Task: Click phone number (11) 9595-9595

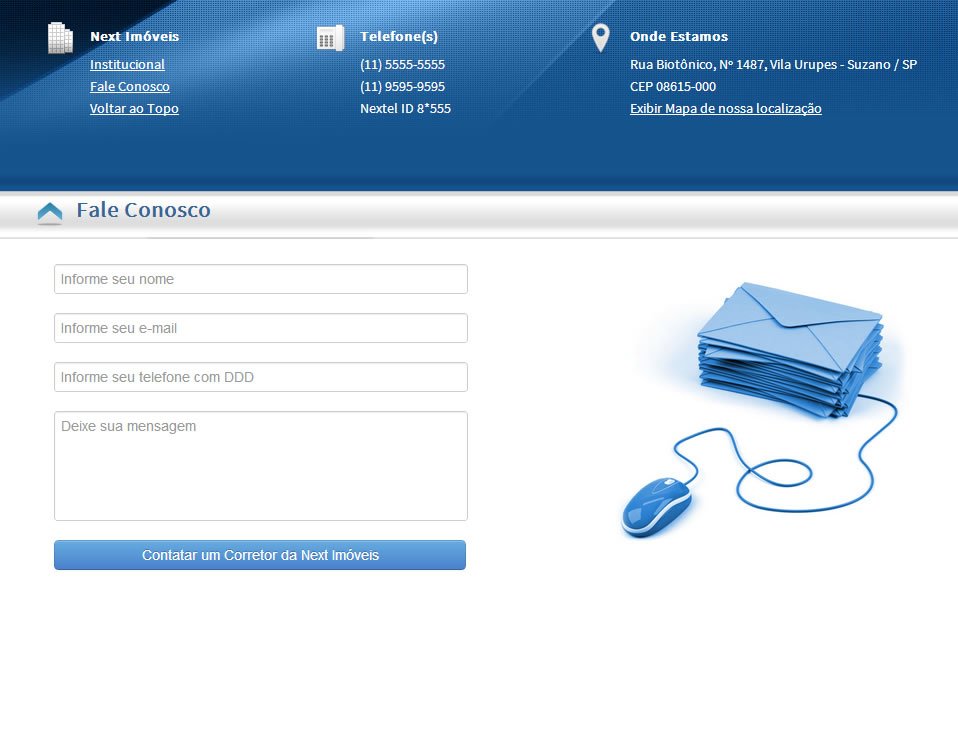Action: coord(402,86)
